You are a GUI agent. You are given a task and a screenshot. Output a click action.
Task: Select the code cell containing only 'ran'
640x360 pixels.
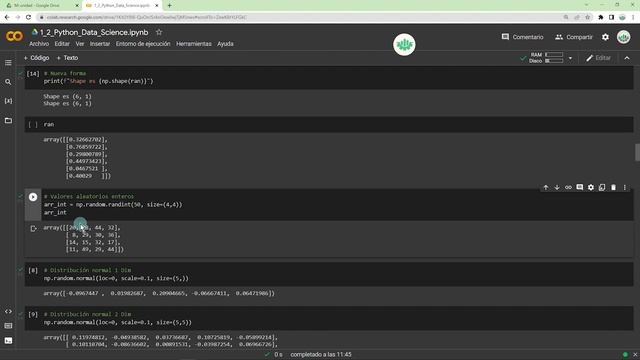(x=329, y=124)
